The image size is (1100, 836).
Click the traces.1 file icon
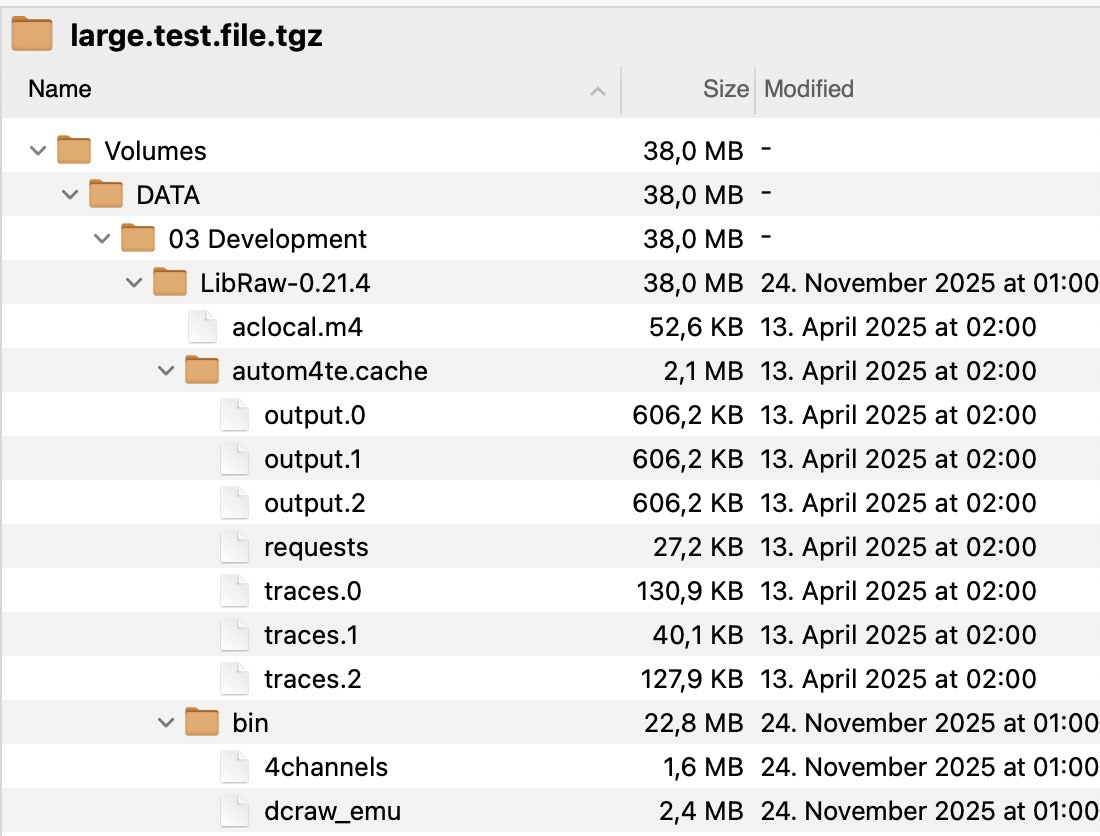tap(234, 635)
